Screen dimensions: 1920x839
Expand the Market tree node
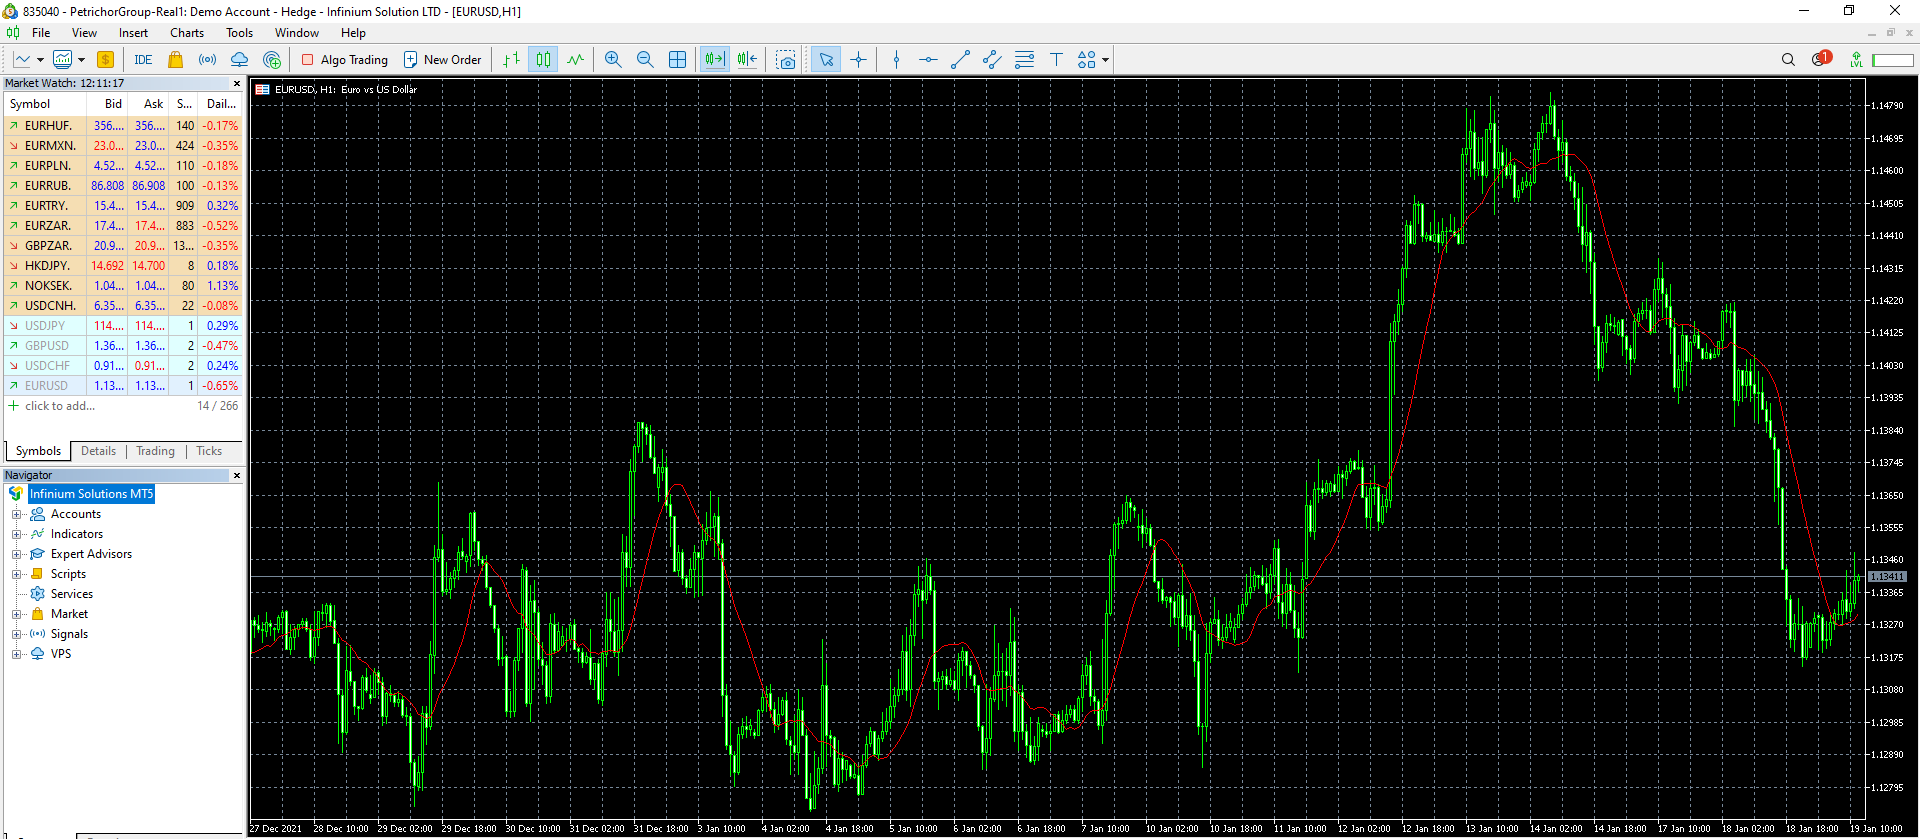point(16,614)
